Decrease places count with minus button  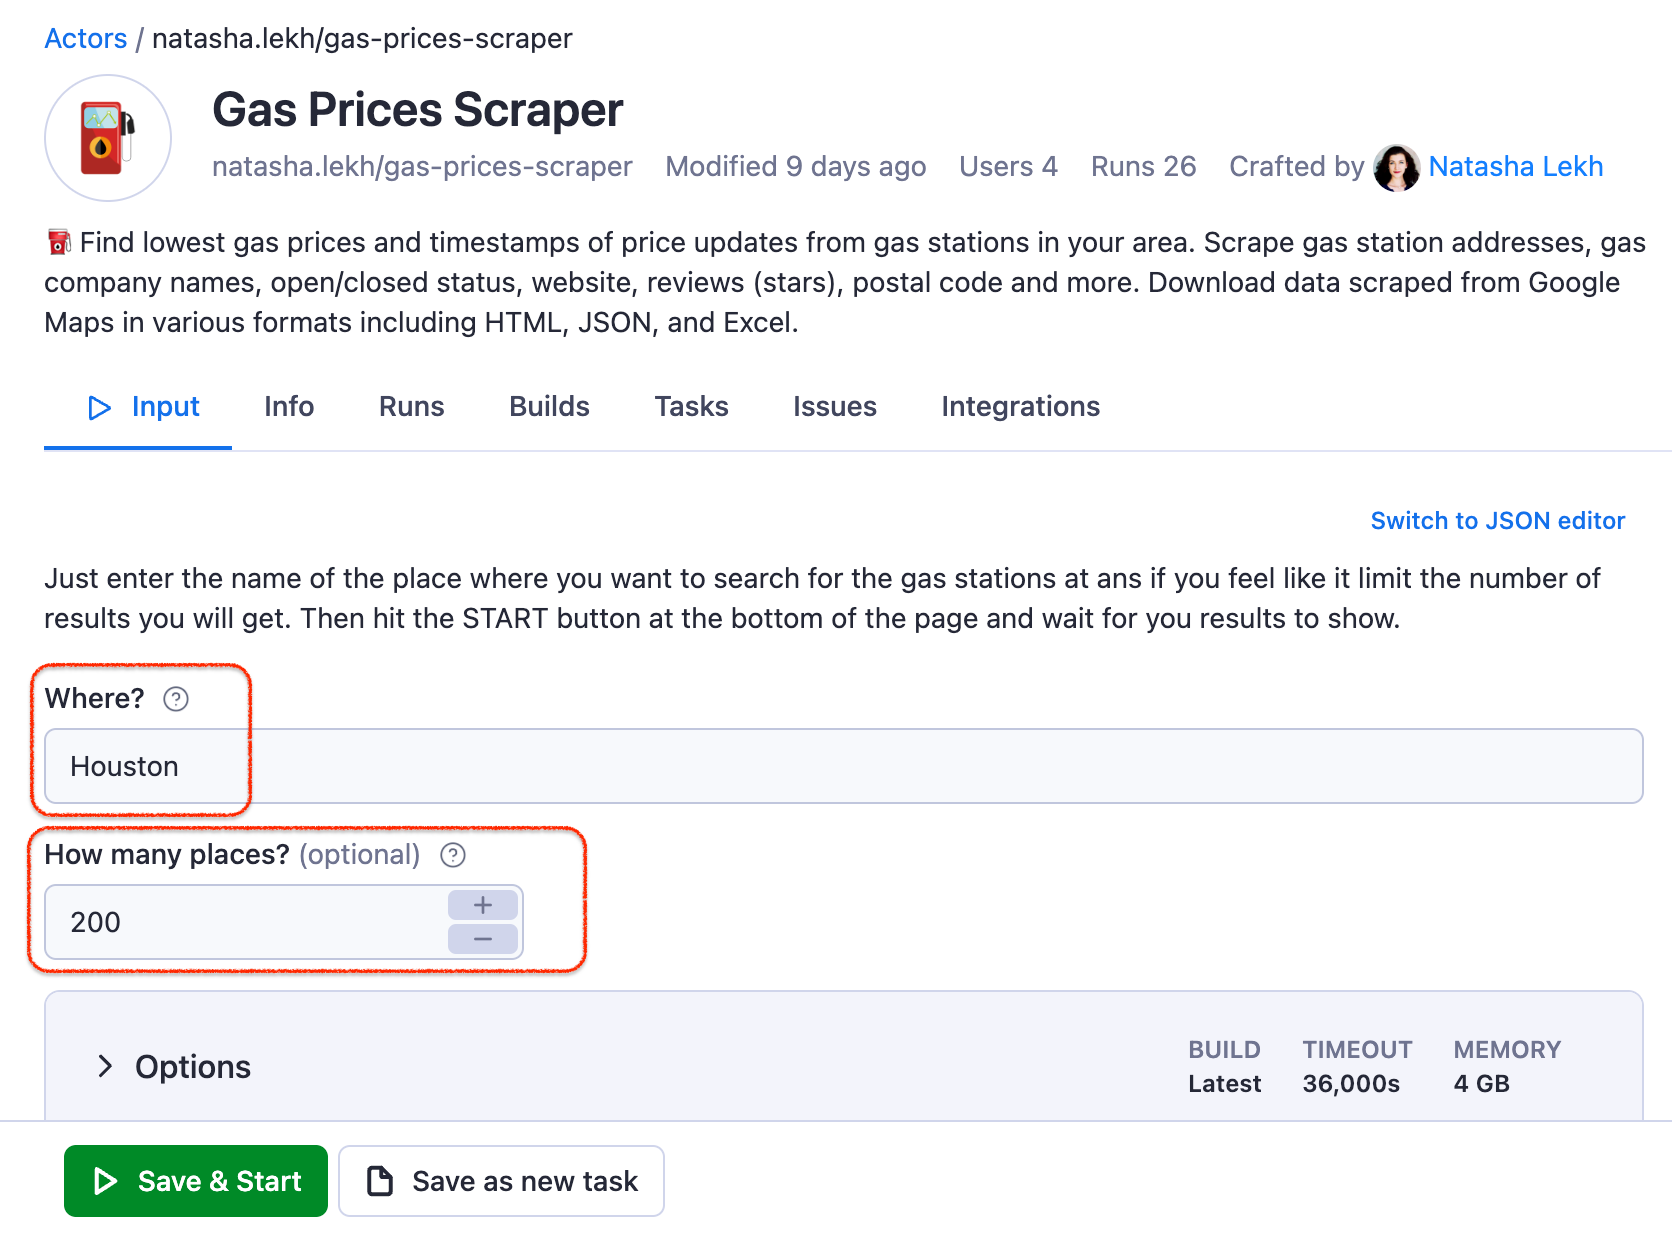(483, 939)
